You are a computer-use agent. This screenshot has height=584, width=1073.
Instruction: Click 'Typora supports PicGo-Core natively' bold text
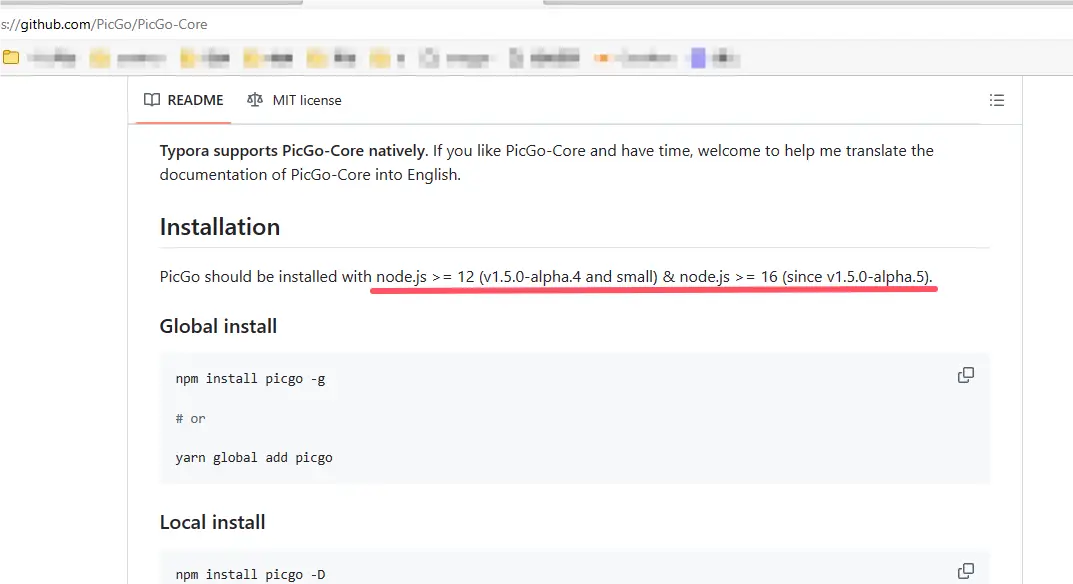(x=293, y=151)
